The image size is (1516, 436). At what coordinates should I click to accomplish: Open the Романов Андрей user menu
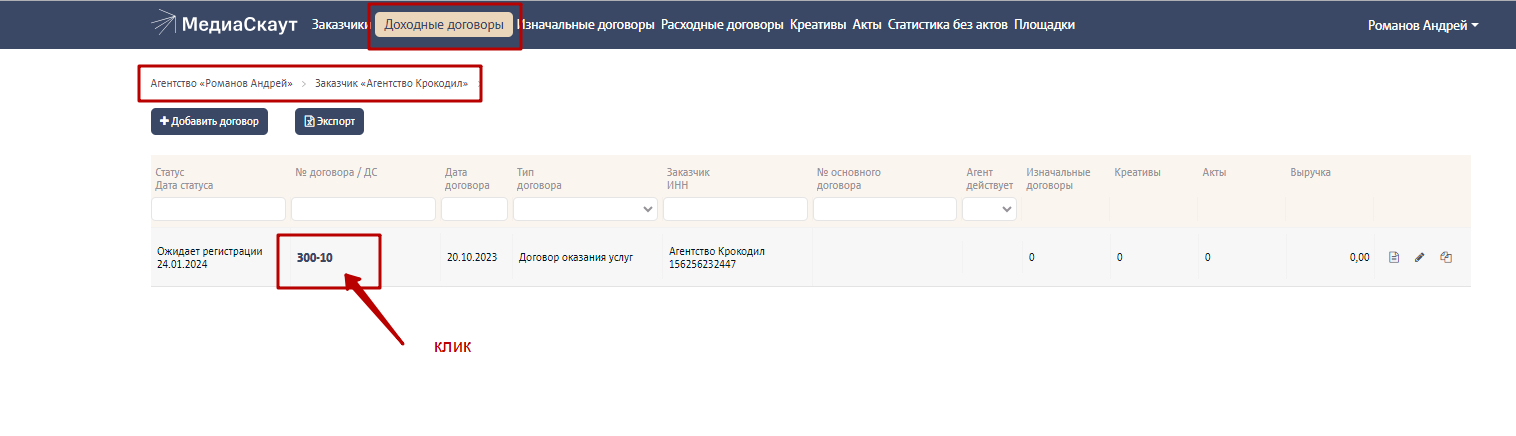tap(1422, 25)
